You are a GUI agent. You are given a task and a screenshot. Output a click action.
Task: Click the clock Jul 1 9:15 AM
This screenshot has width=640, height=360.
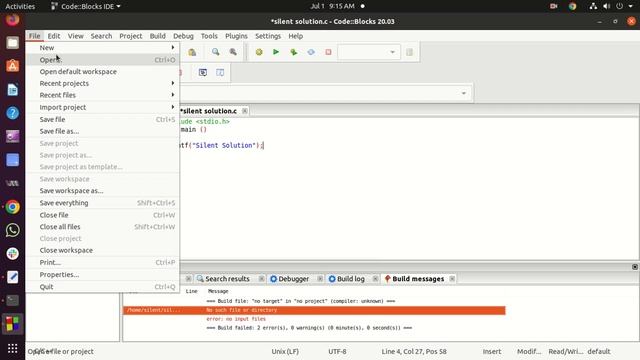click(x=333, y=6)
